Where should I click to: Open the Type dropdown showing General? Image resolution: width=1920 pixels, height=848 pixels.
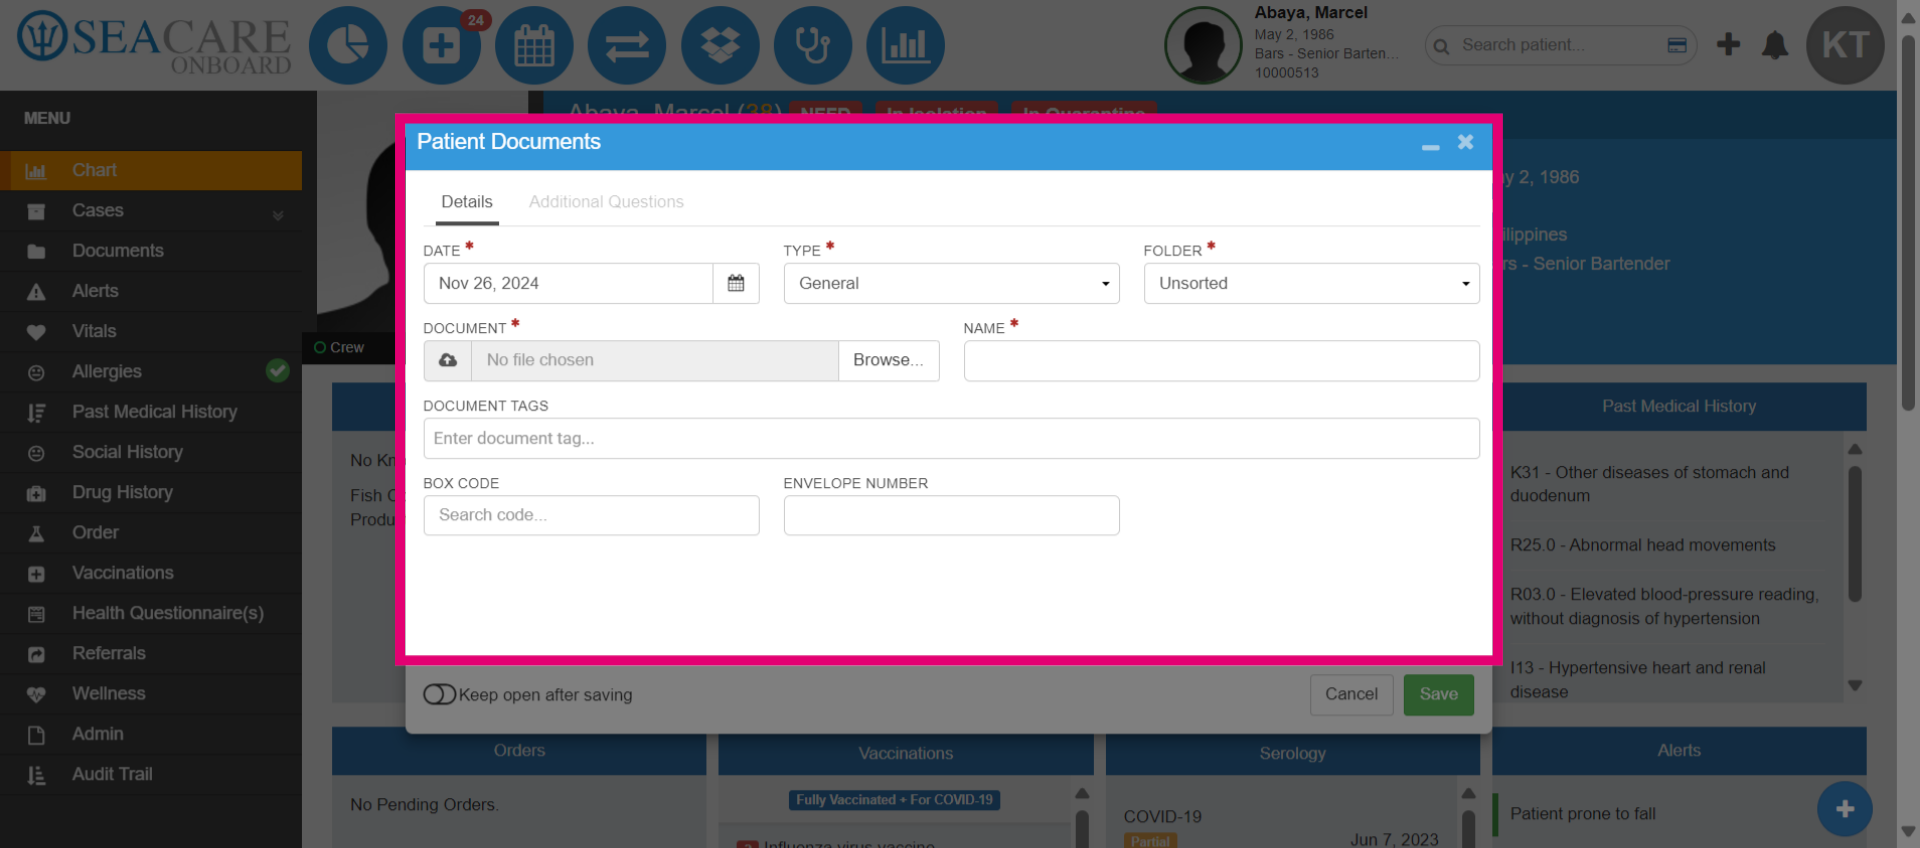(951, 283)
